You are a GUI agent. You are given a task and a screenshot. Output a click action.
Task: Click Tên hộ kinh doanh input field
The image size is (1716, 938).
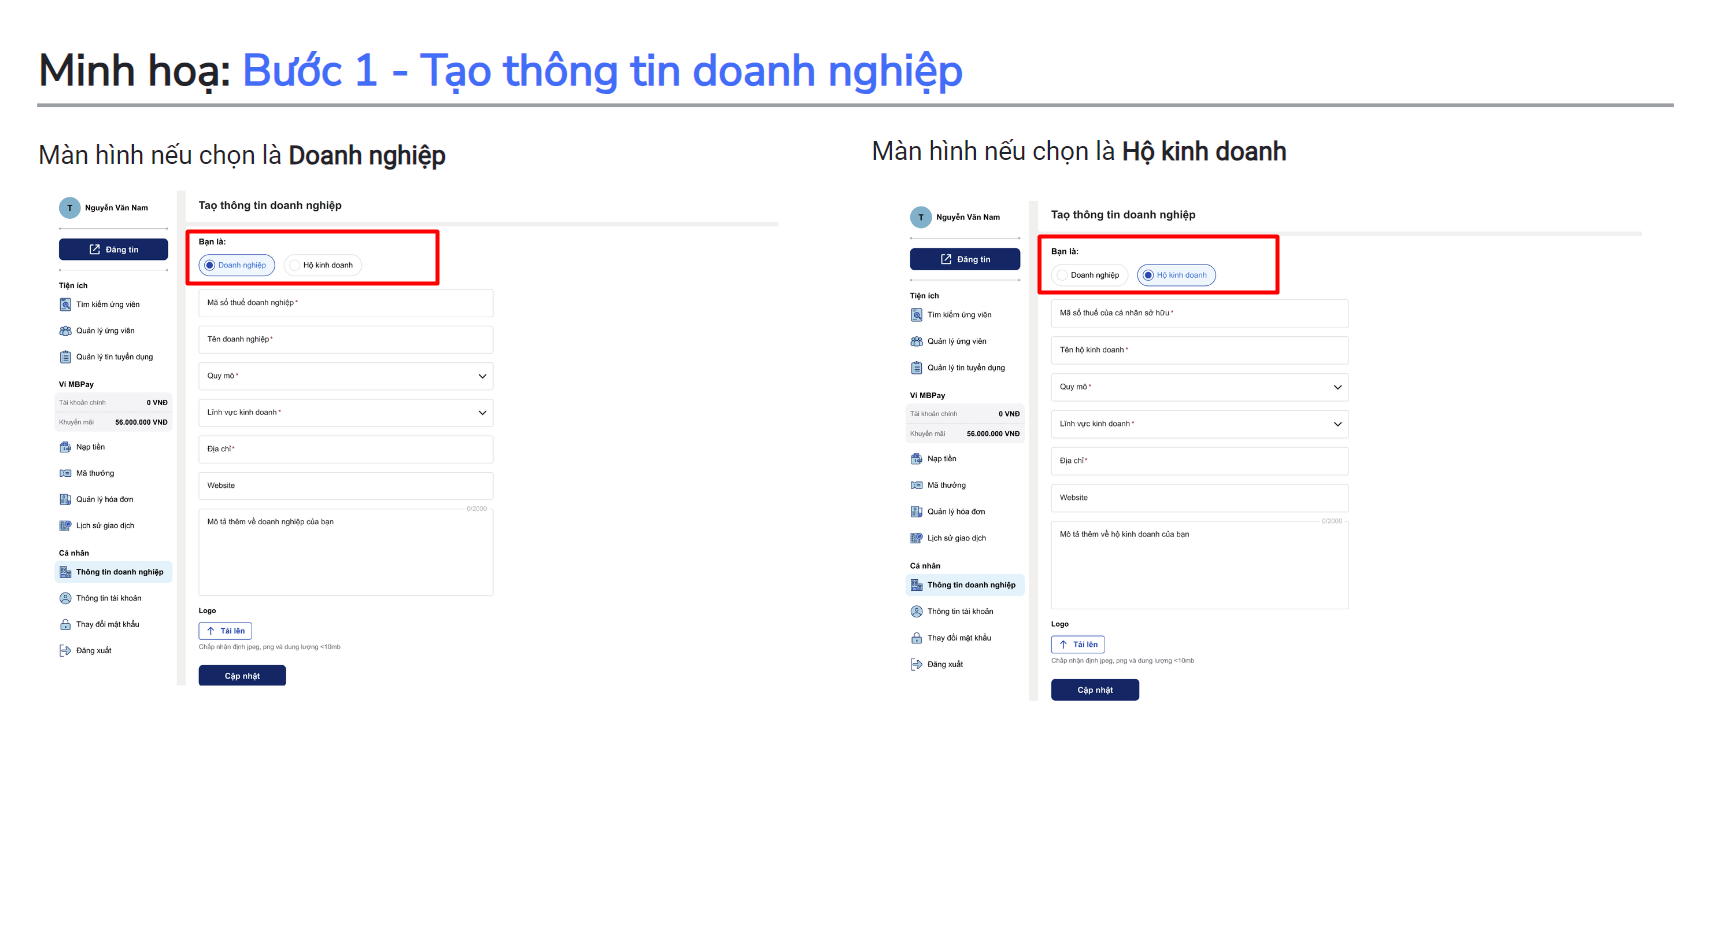point(1200,350)
